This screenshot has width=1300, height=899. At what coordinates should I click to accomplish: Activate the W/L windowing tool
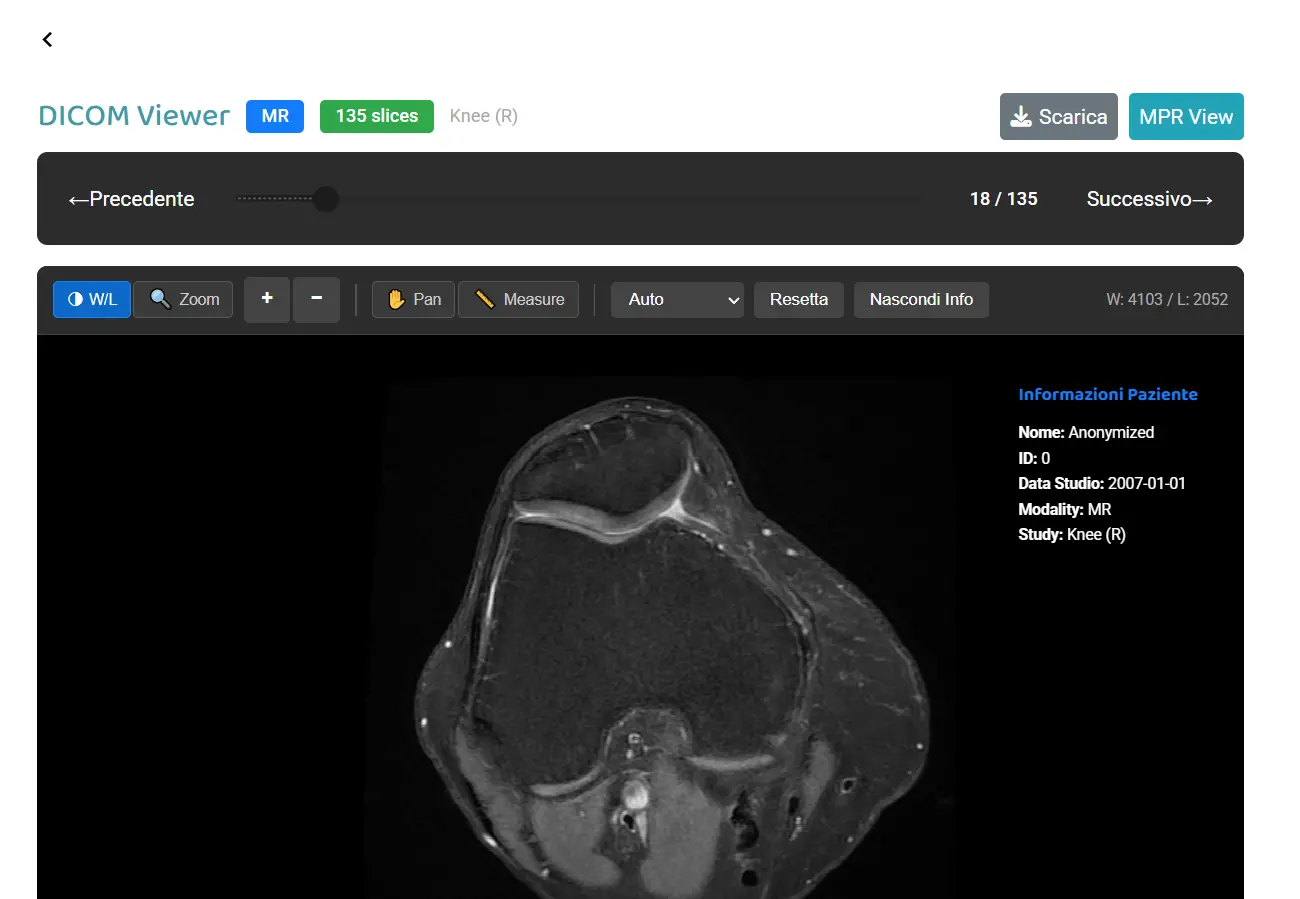(91, 299)
